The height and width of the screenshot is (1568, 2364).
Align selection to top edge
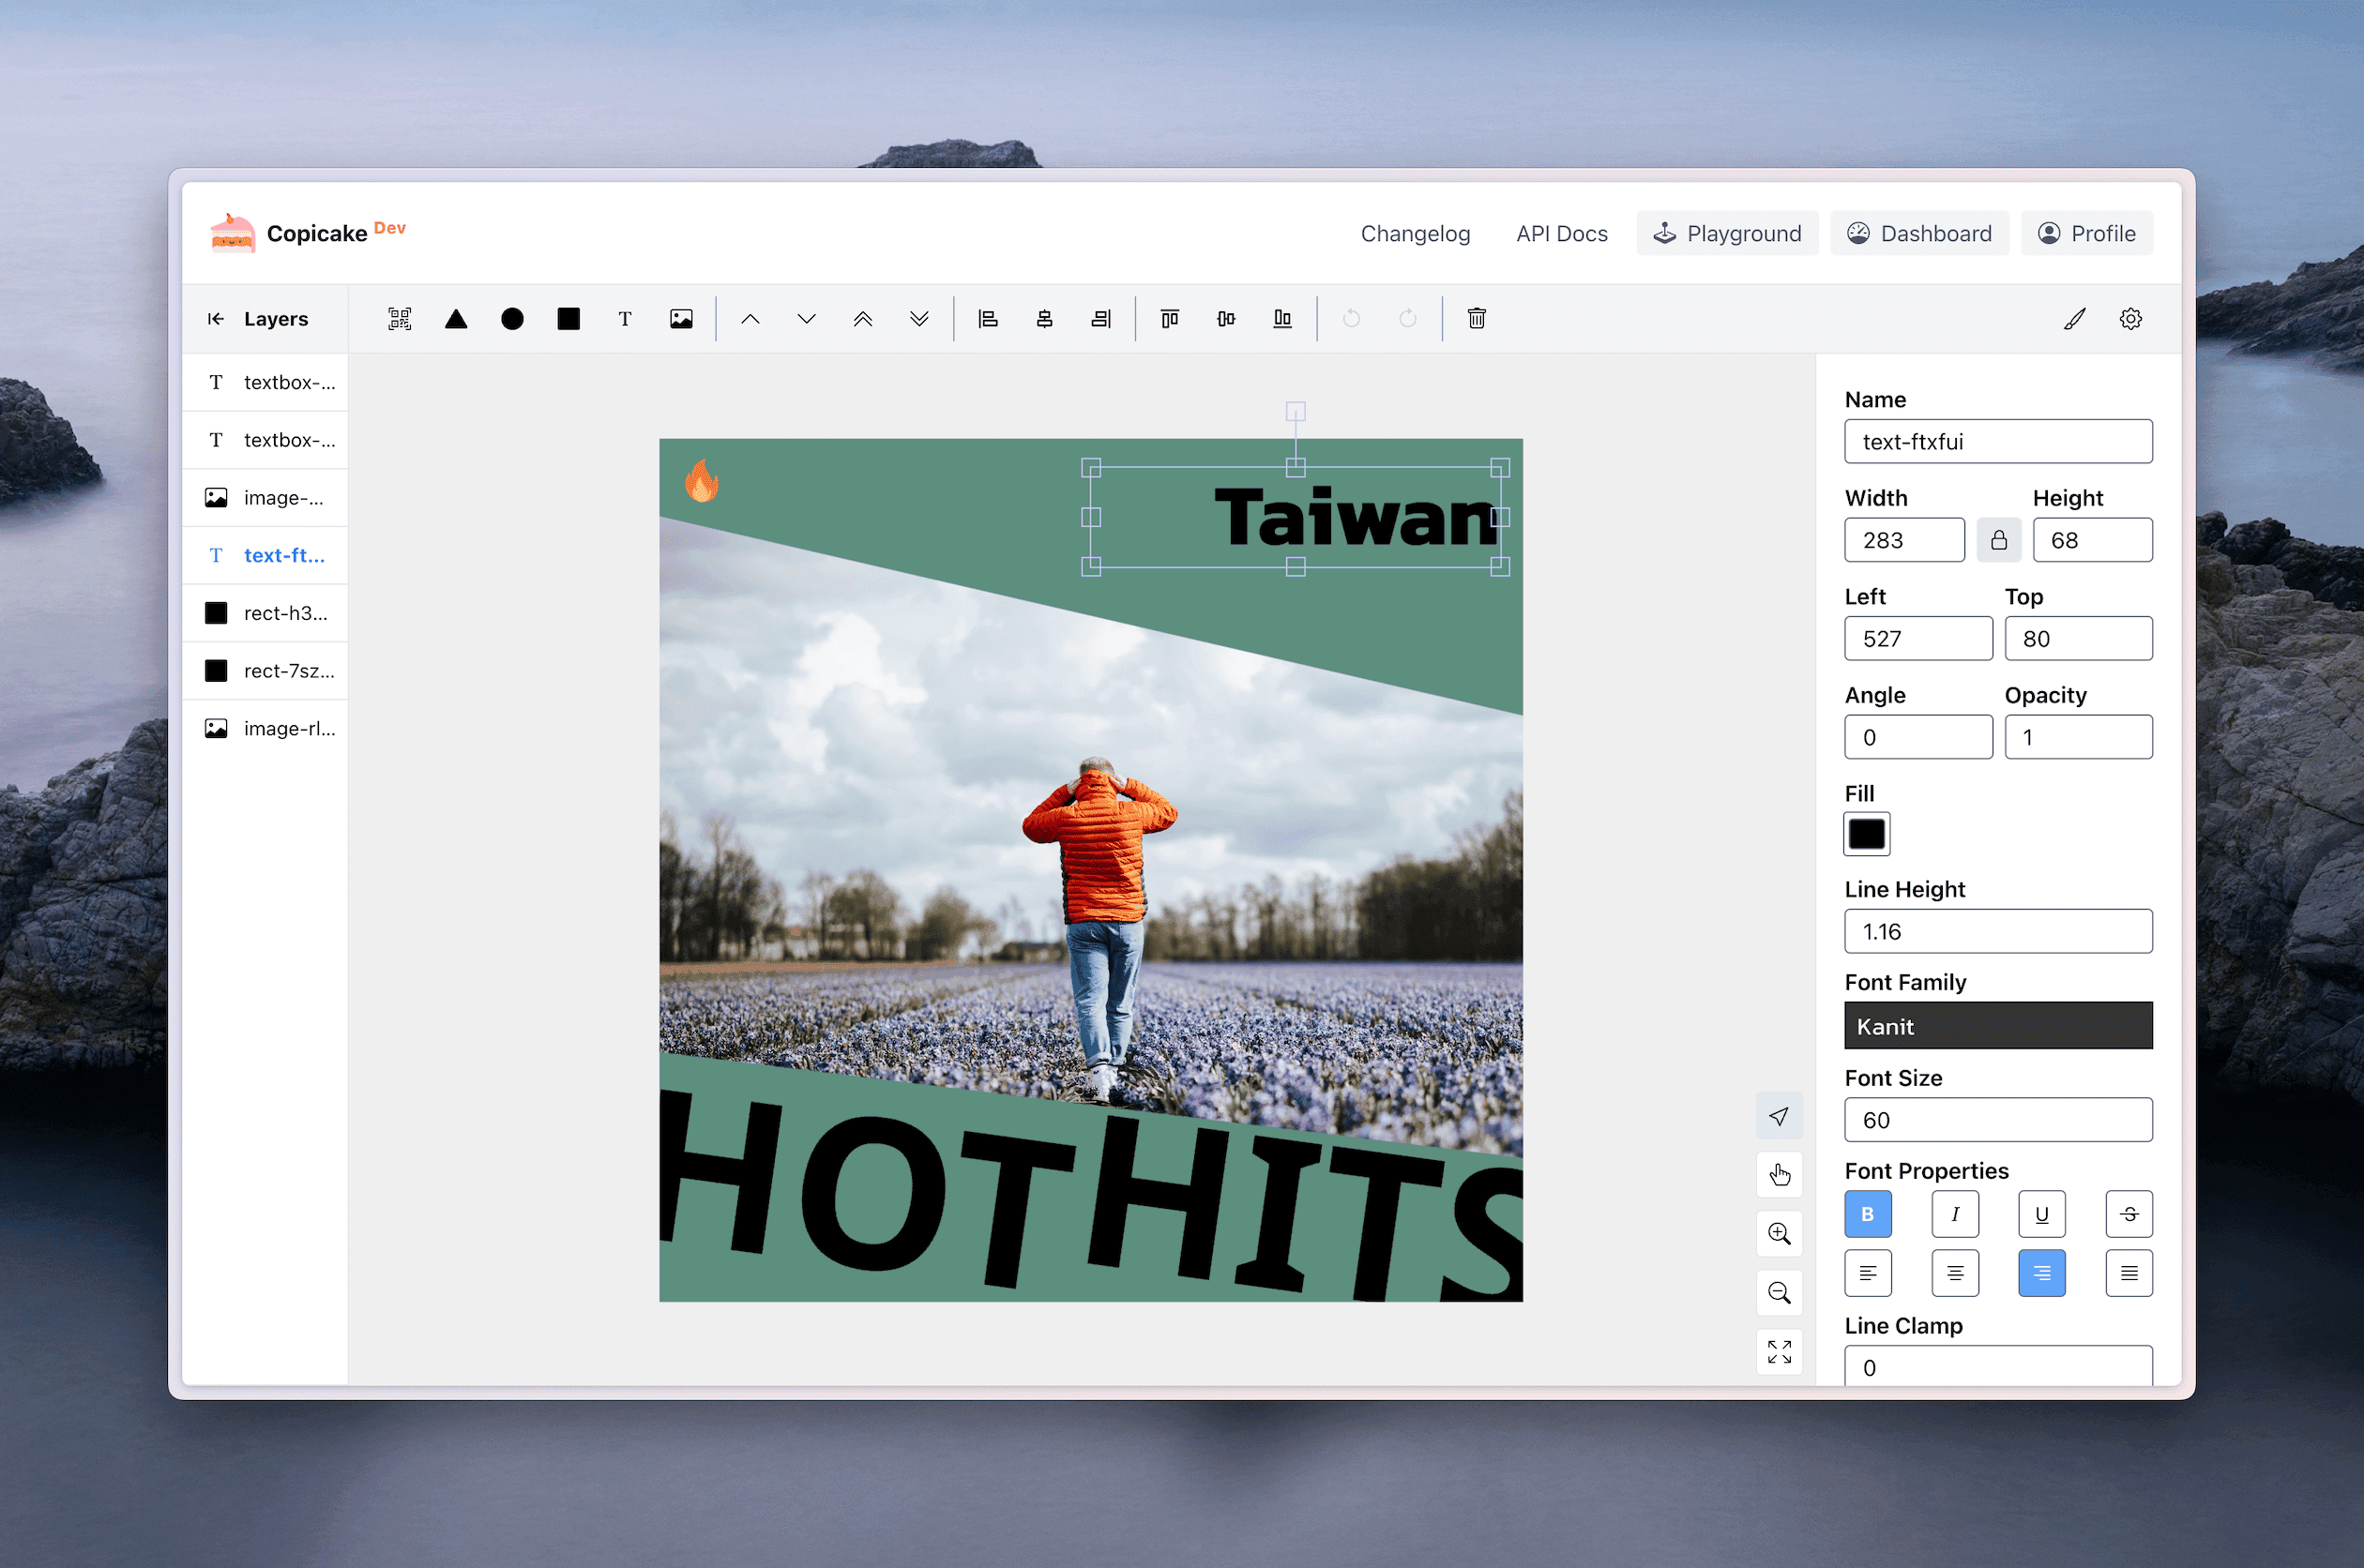coord(1169,319)
